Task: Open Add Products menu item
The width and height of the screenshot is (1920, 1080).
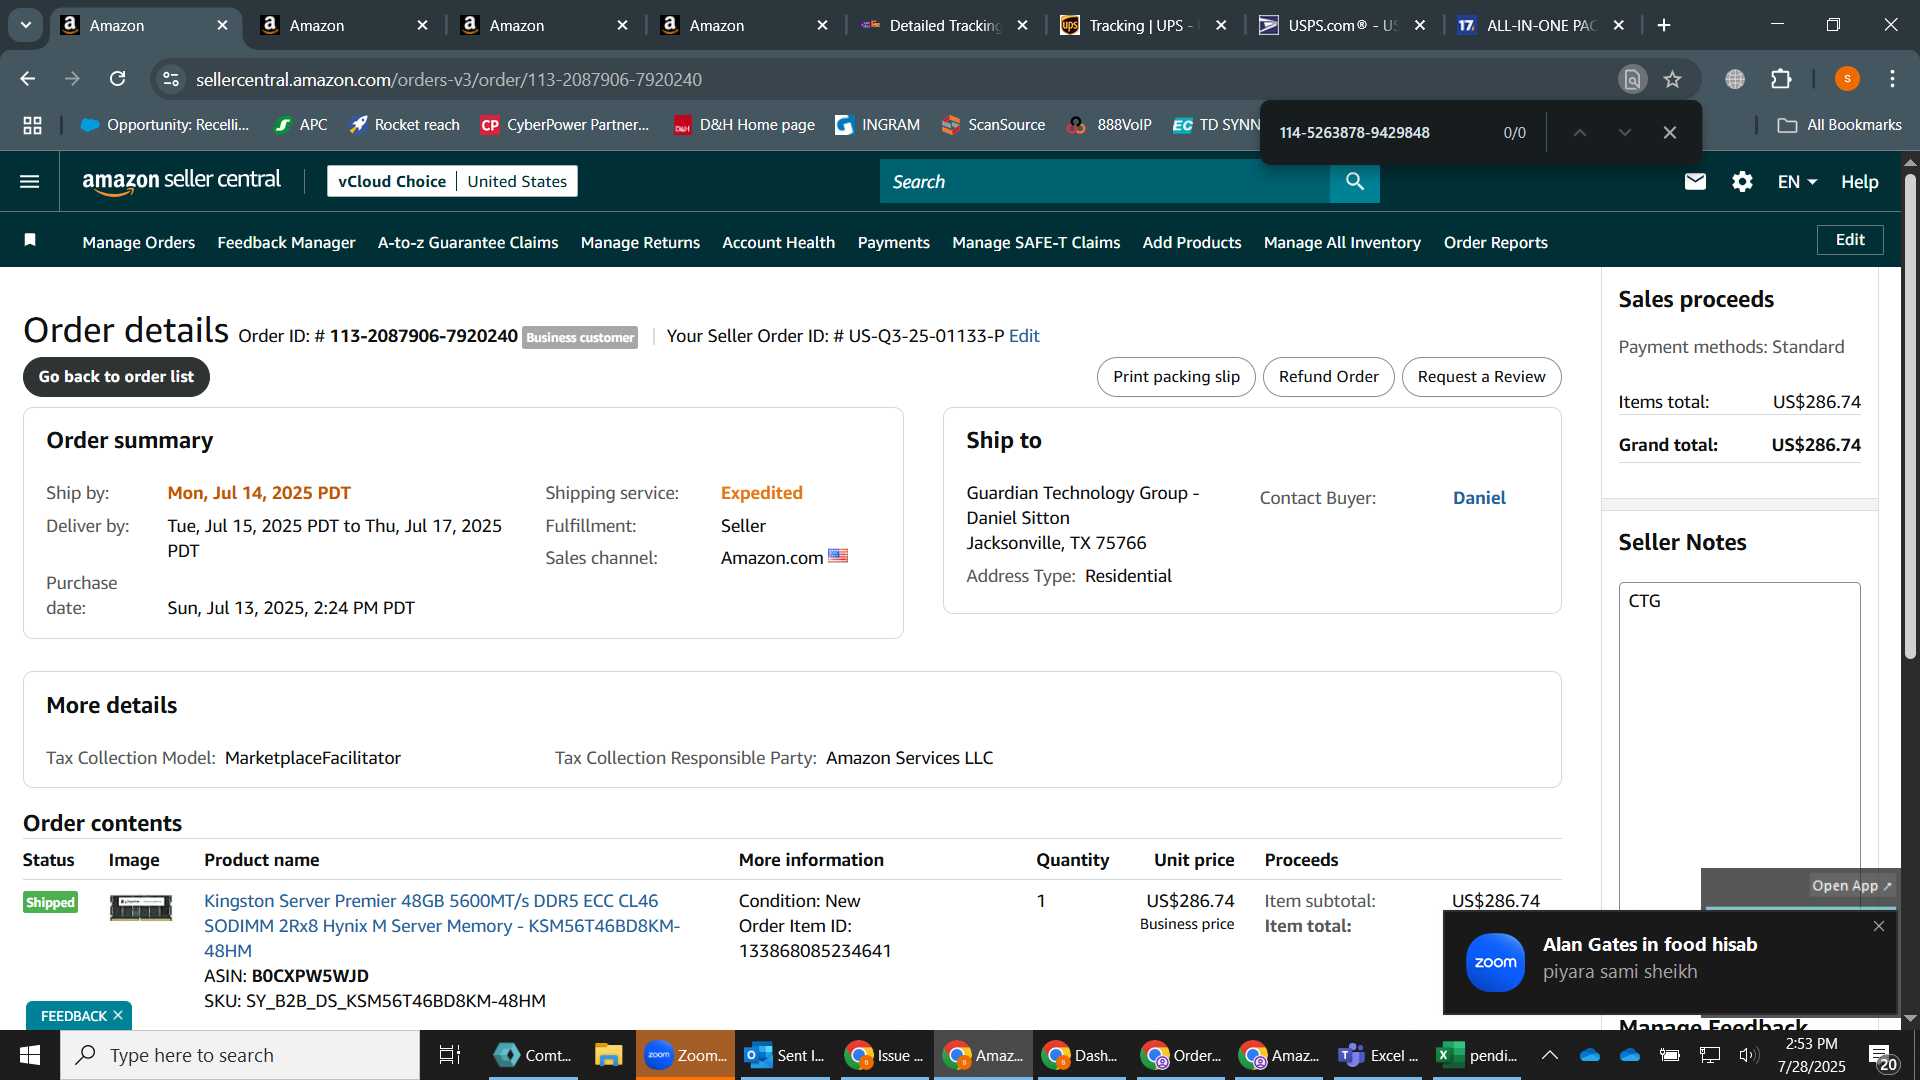Action: [1192, 242]
